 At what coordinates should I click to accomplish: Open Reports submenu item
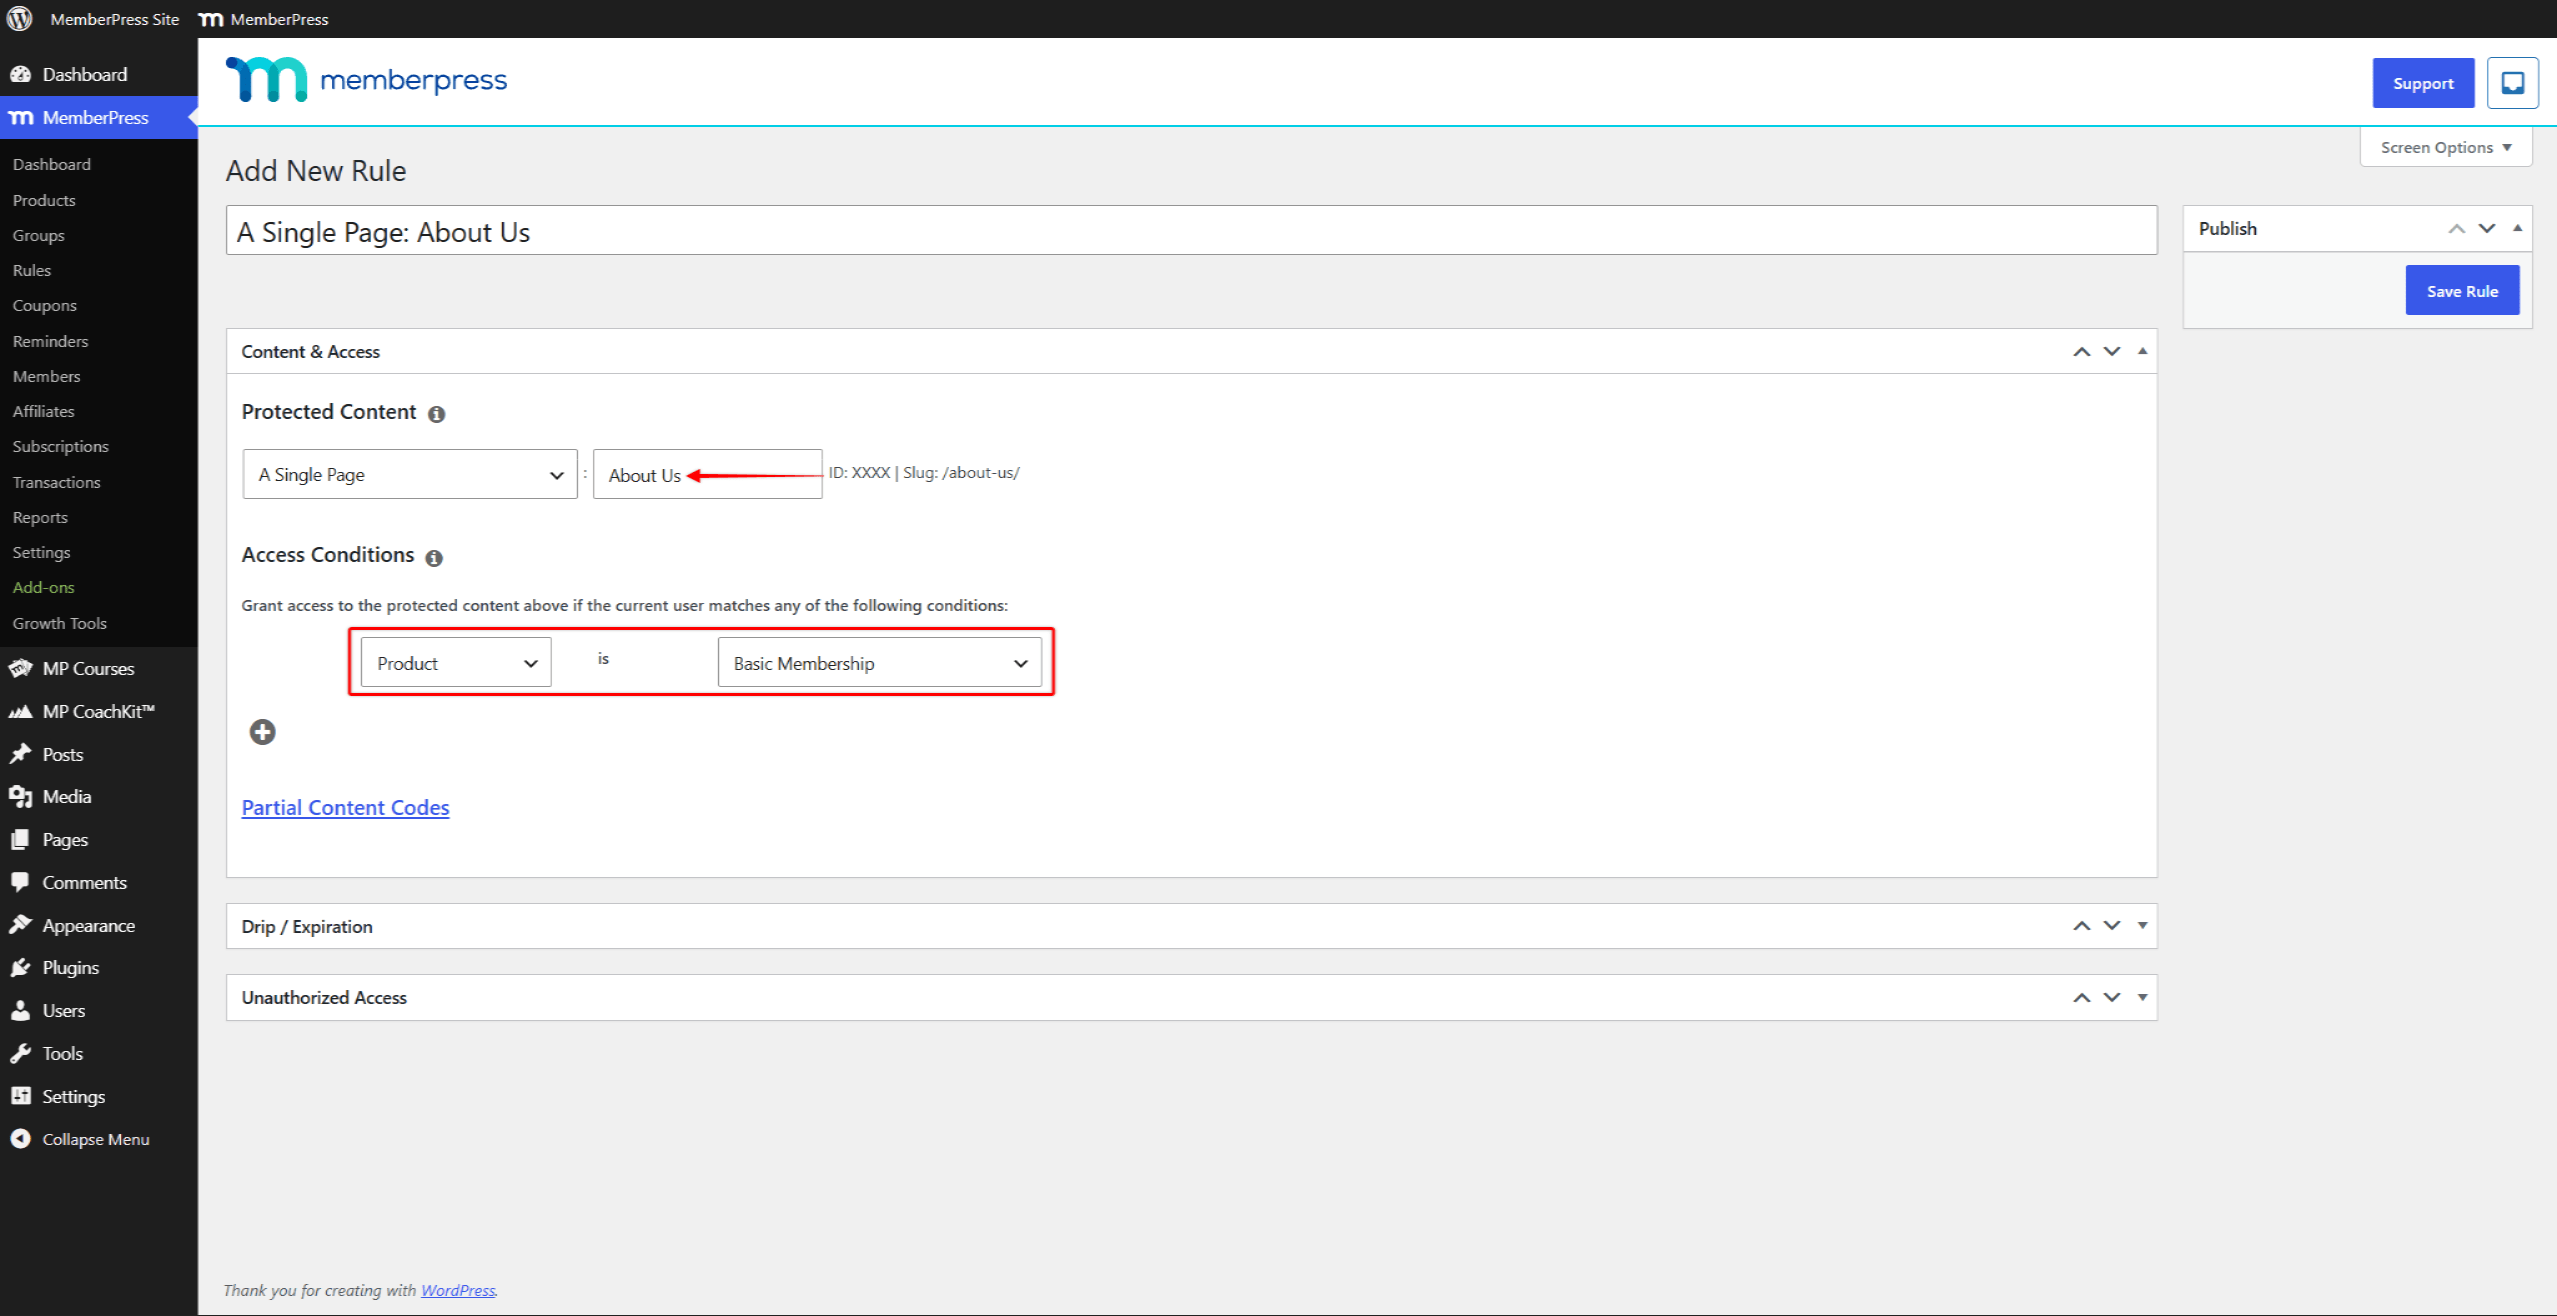pyautogui.click(x=41, y=517)
